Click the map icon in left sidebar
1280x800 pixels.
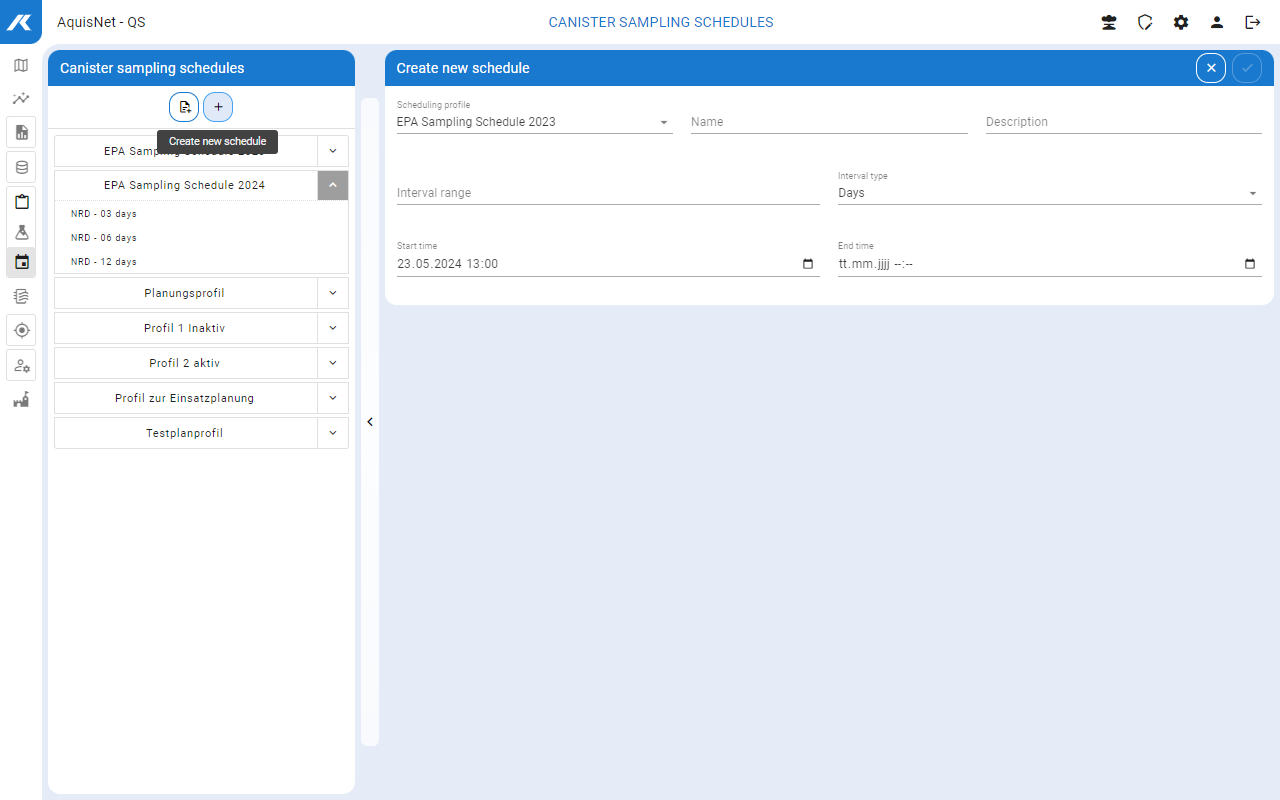[21, 66]
